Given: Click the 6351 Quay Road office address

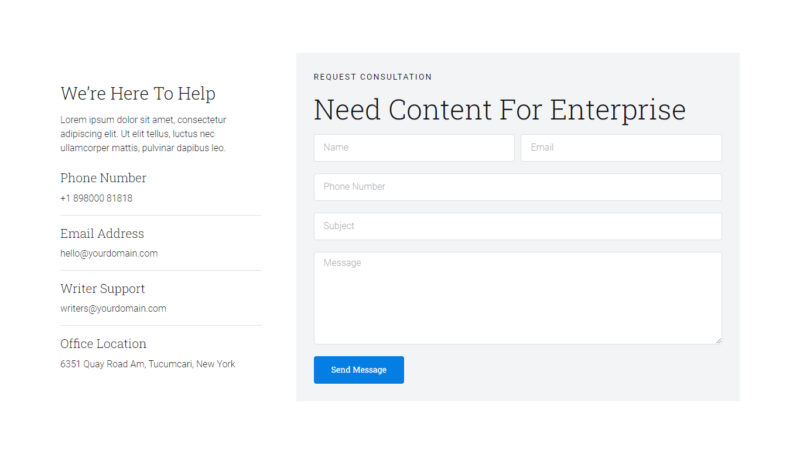Looking at the screenshot, I should 147,364.
